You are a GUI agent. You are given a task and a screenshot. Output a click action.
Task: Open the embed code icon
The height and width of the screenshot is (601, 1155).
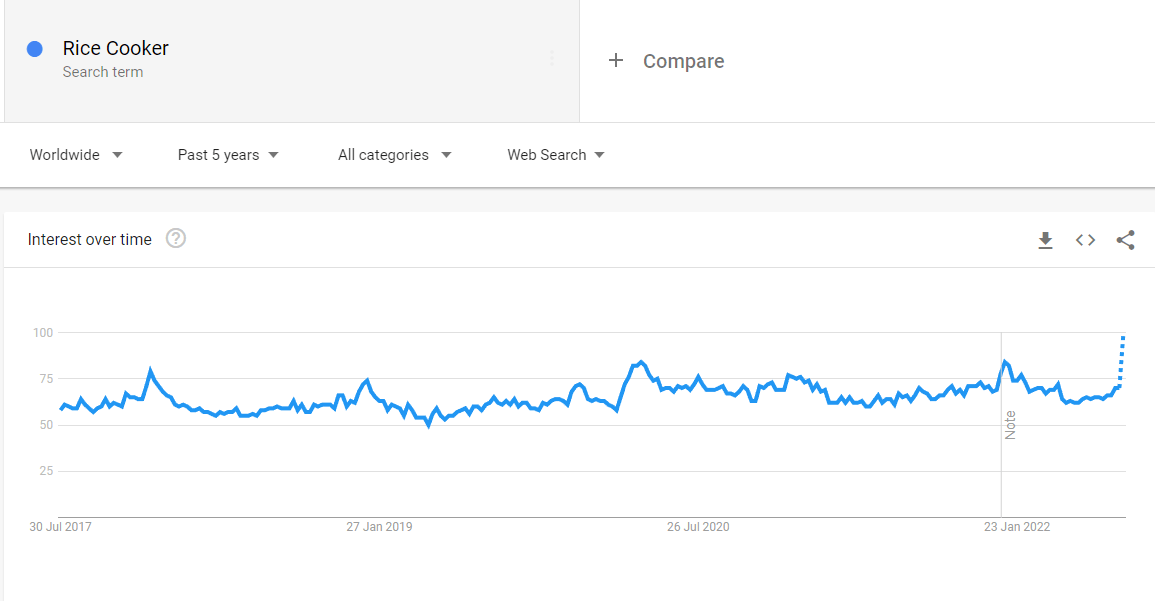pyautogui.click(x=1085, y=240)
